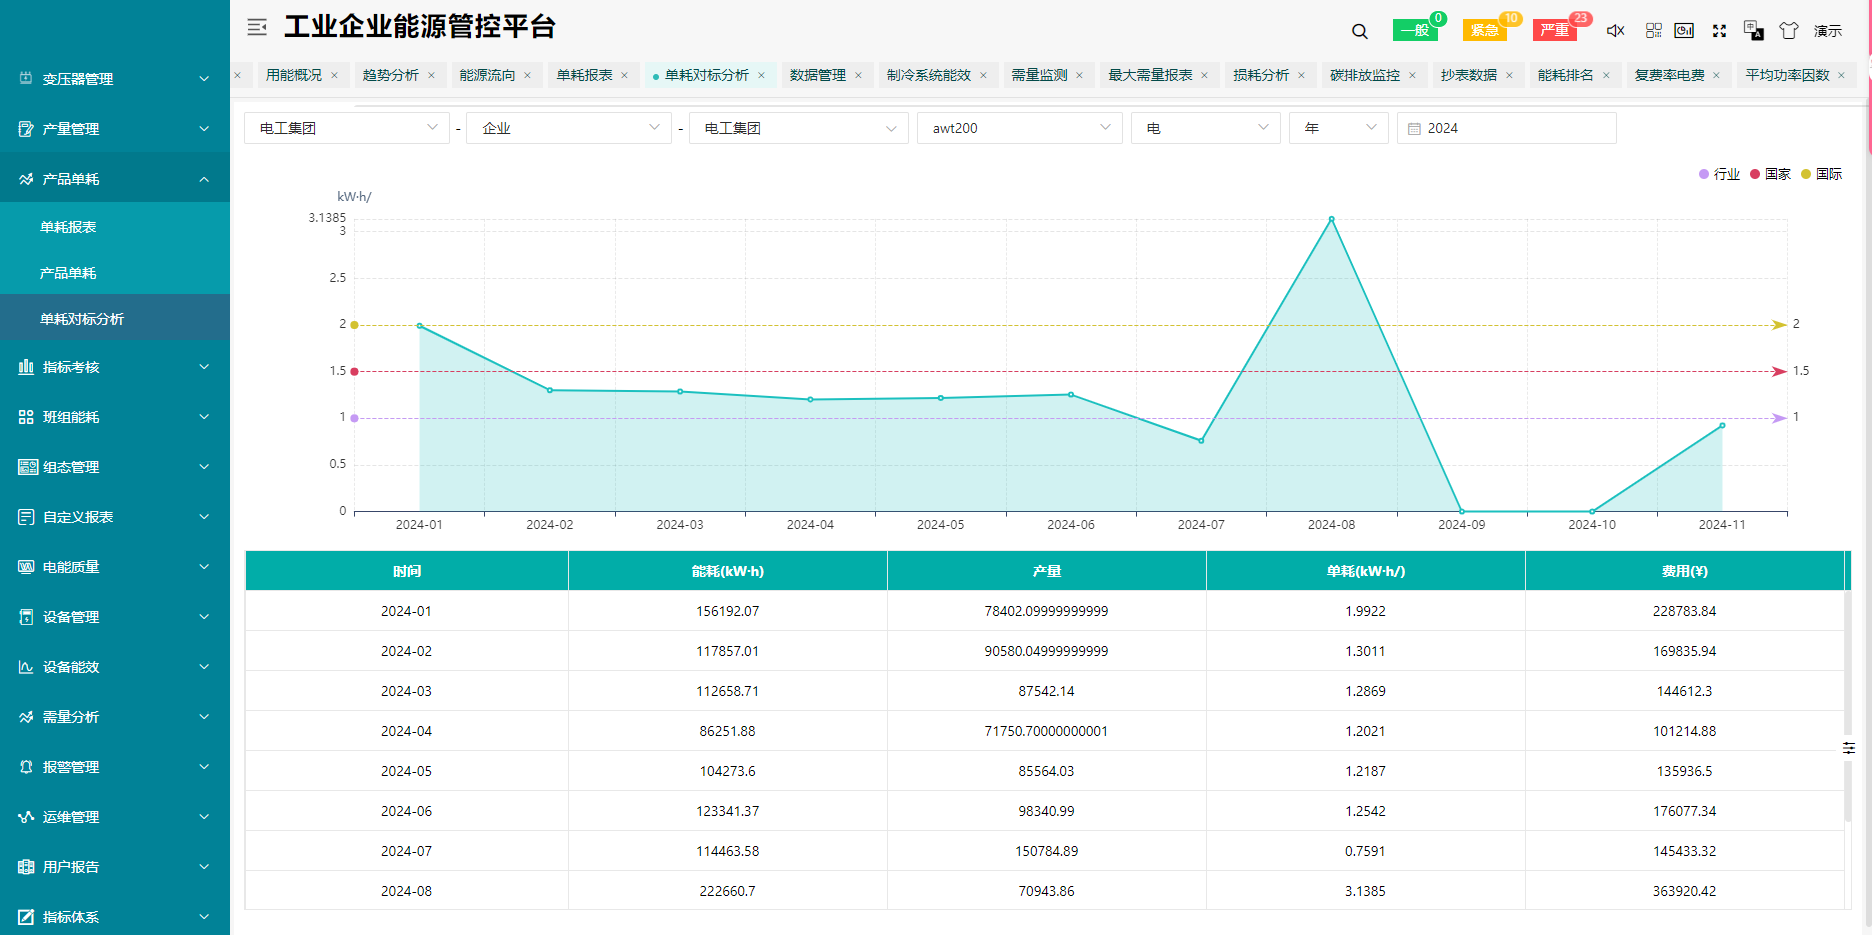Change theme with the T-shirt icon
This screenshot has width=1872, height=935.
pos(1789,31)
